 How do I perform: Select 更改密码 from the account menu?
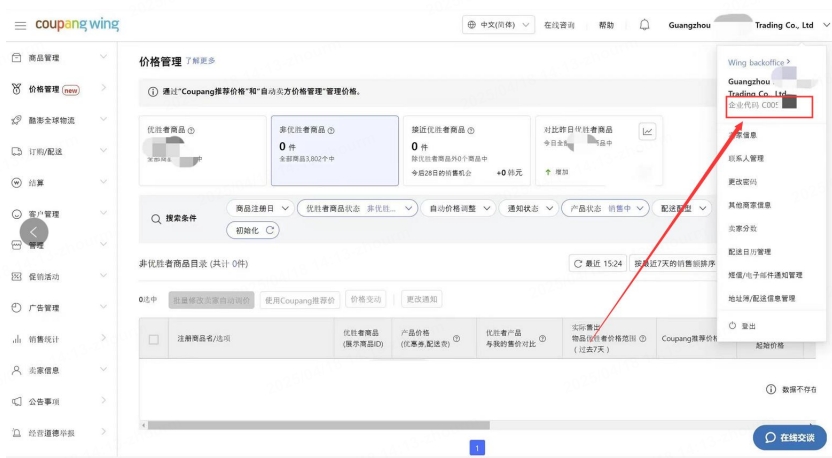(742, 182)
